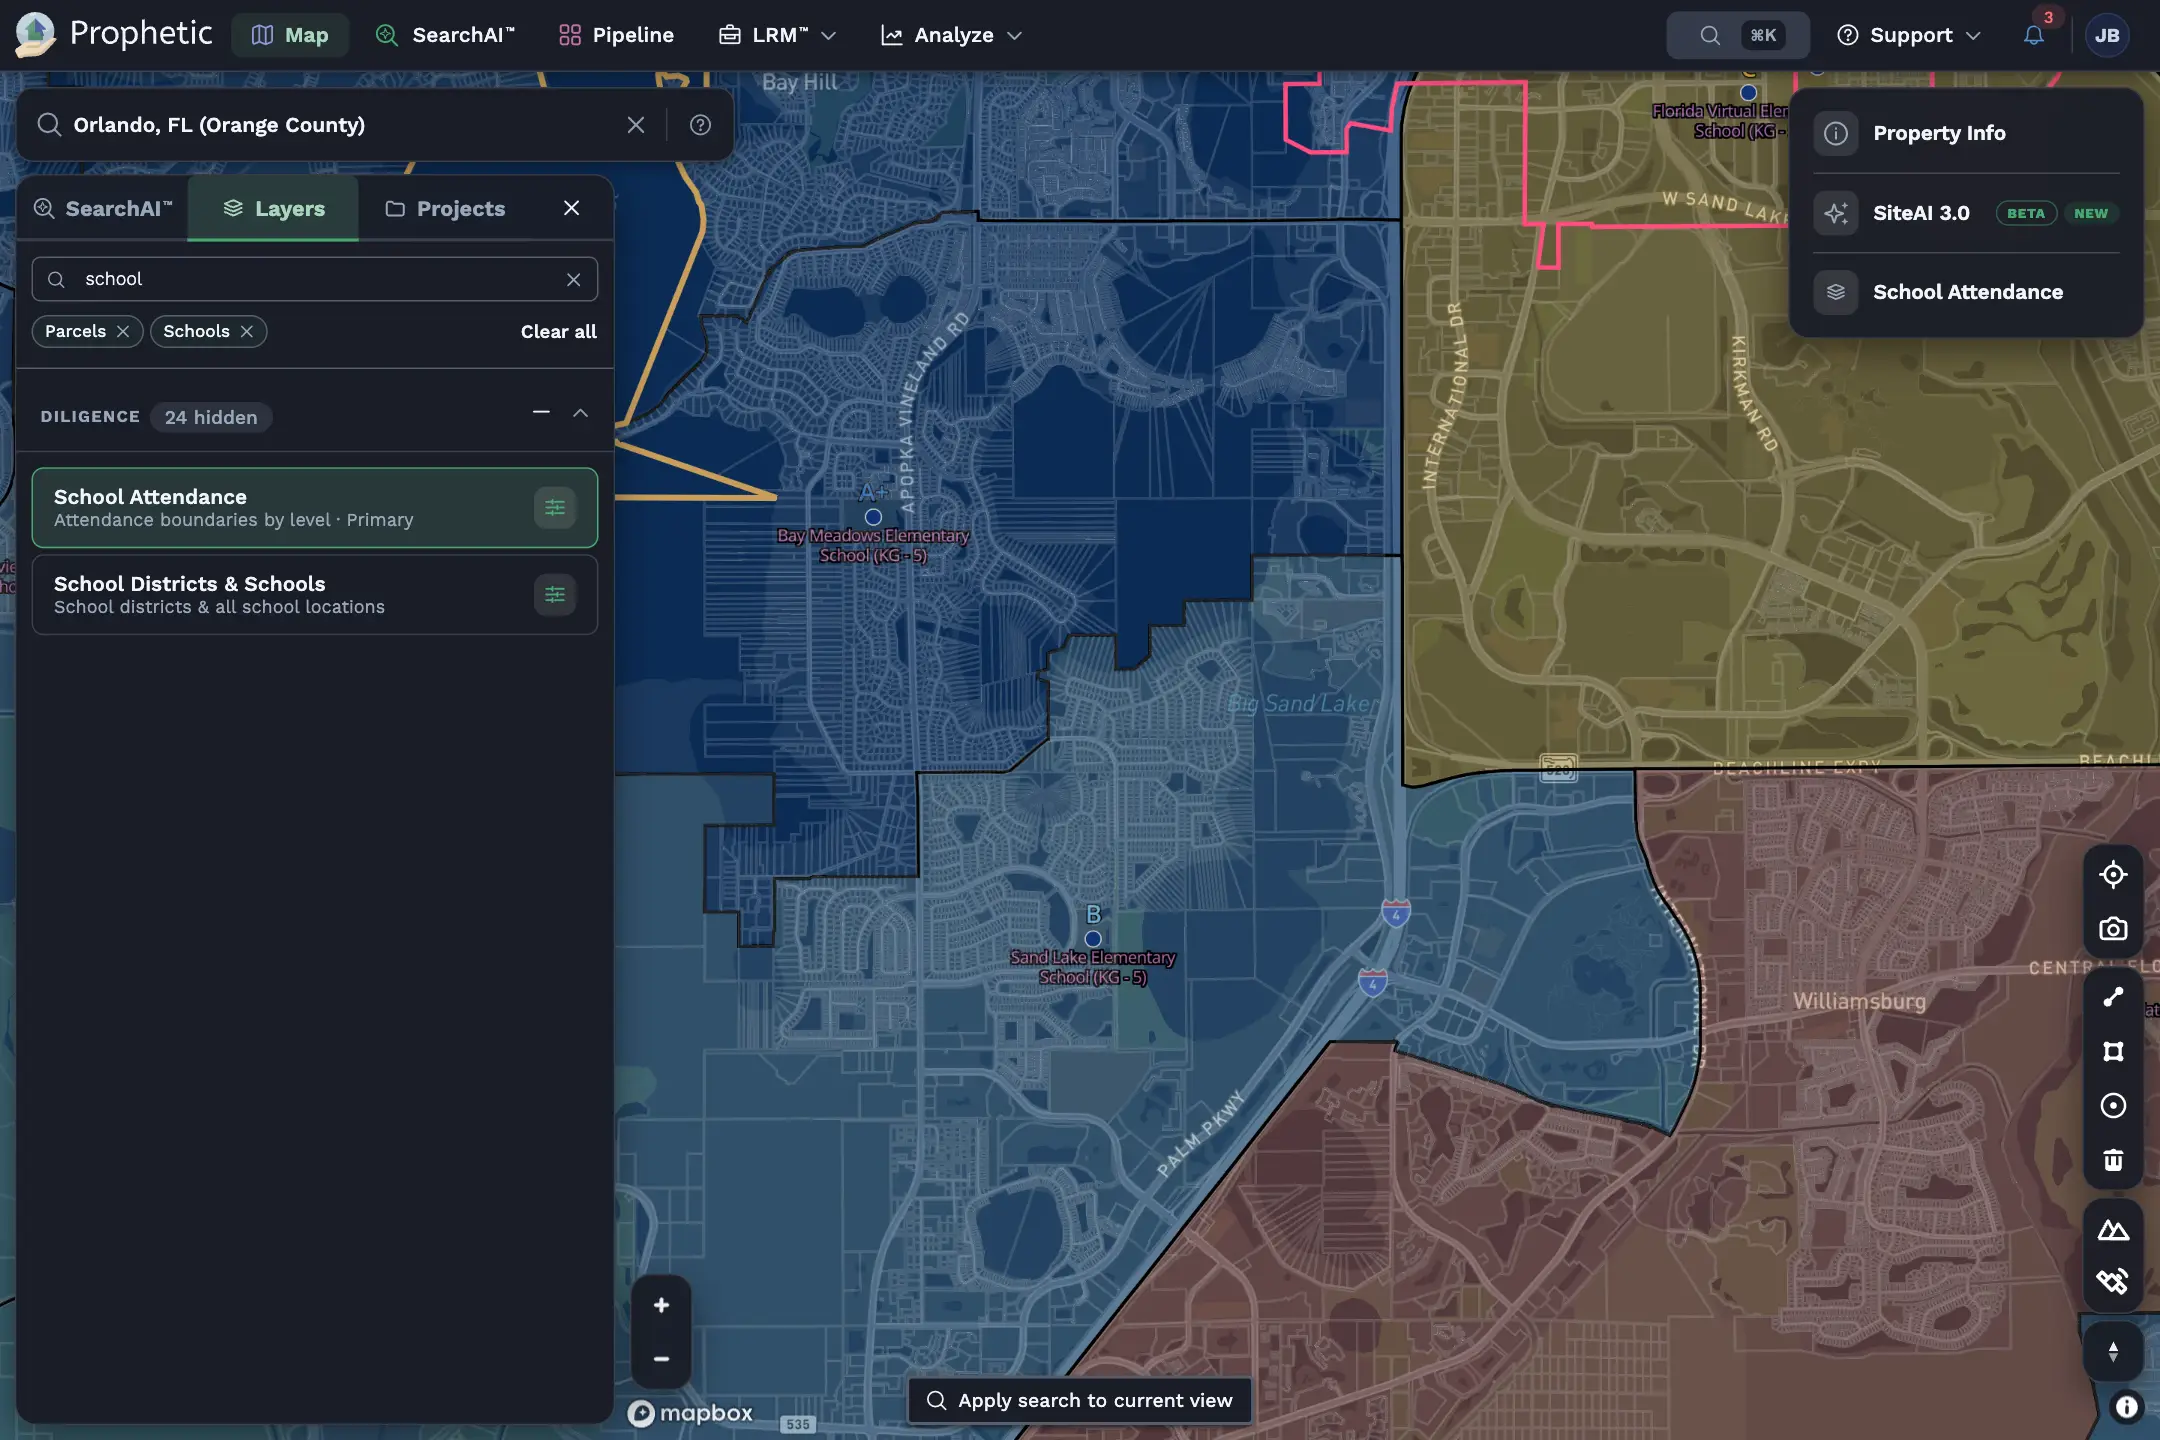Screen dimensions: 2160x1440
Task: Toggle School Districts & Schools layer card
Action: [x=315, y=595]
